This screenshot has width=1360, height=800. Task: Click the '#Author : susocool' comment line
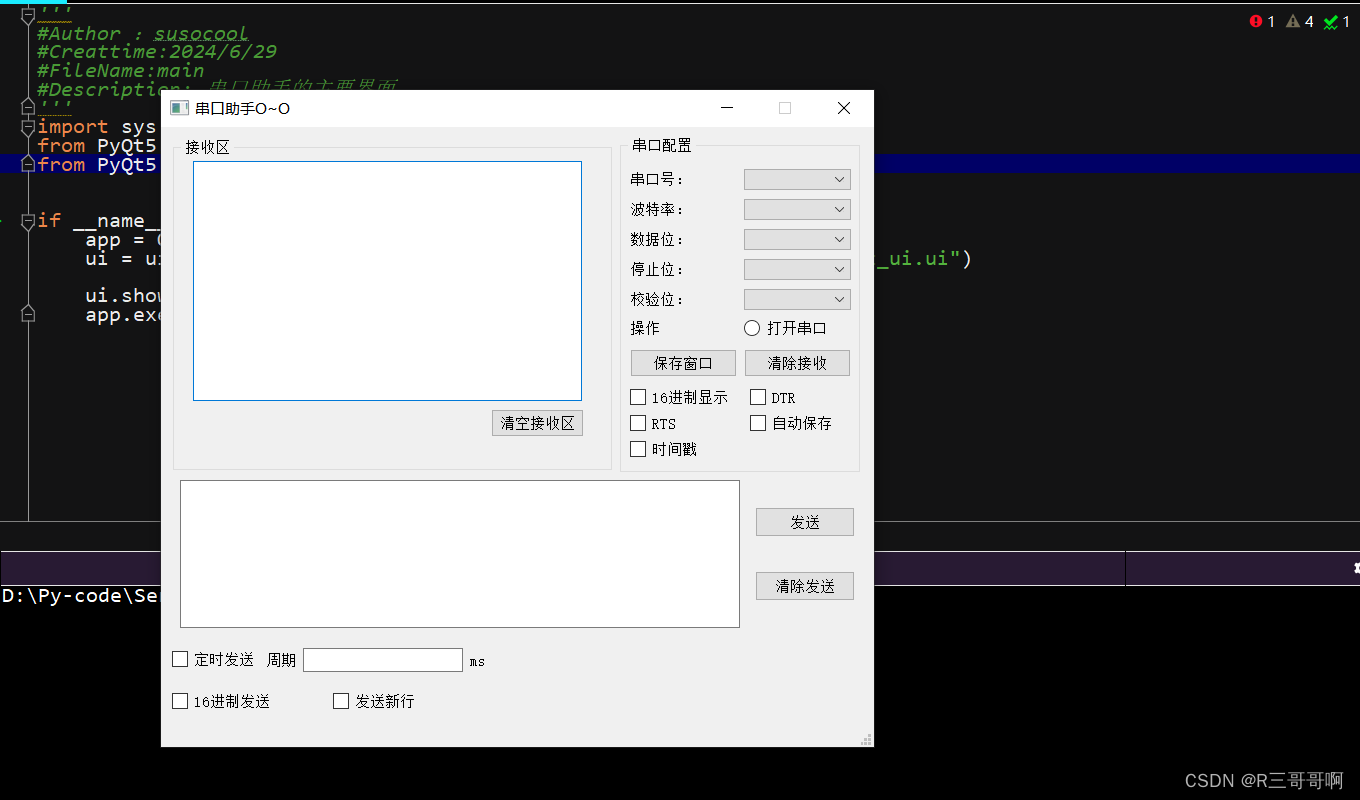[x=143, y=34]
